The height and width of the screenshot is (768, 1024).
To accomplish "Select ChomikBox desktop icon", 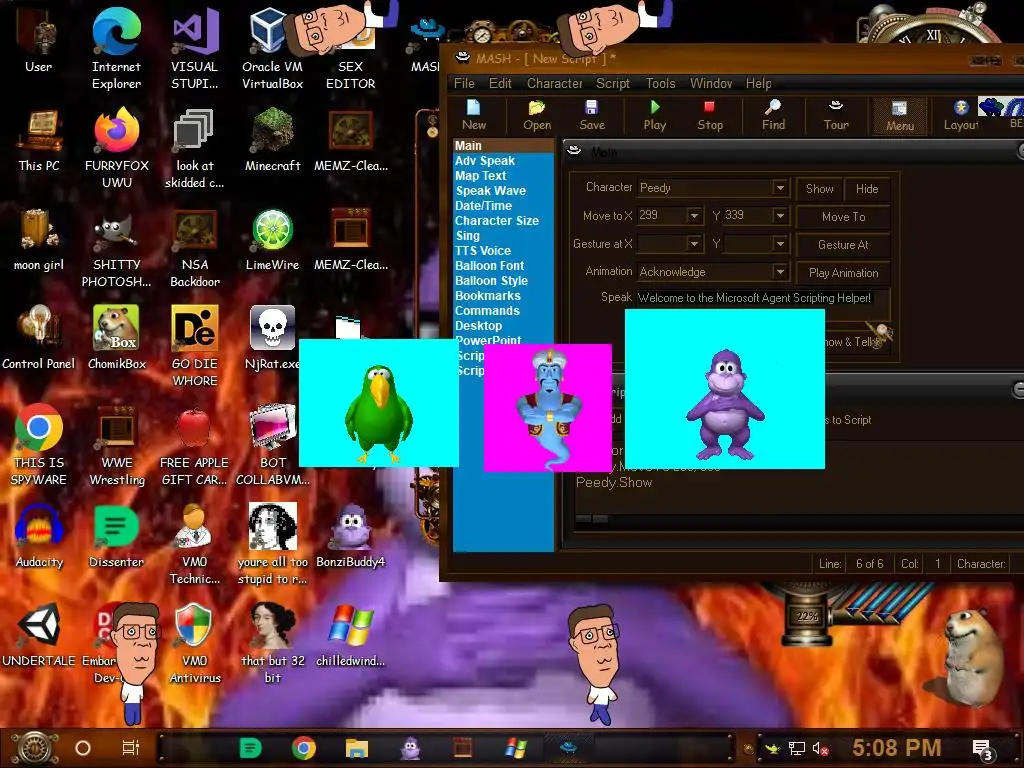I will [x=116, y=338].
